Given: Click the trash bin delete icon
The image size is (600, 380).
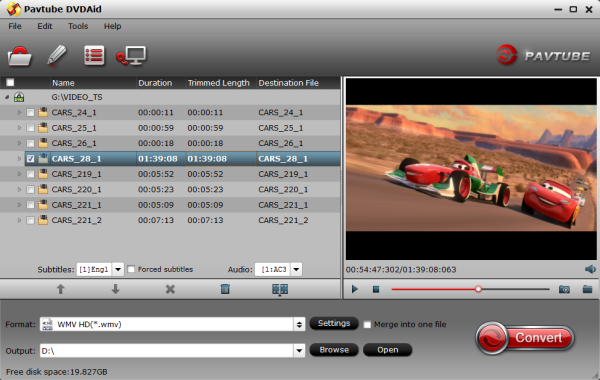Looking at the screenshot, I should coord(225,289).
